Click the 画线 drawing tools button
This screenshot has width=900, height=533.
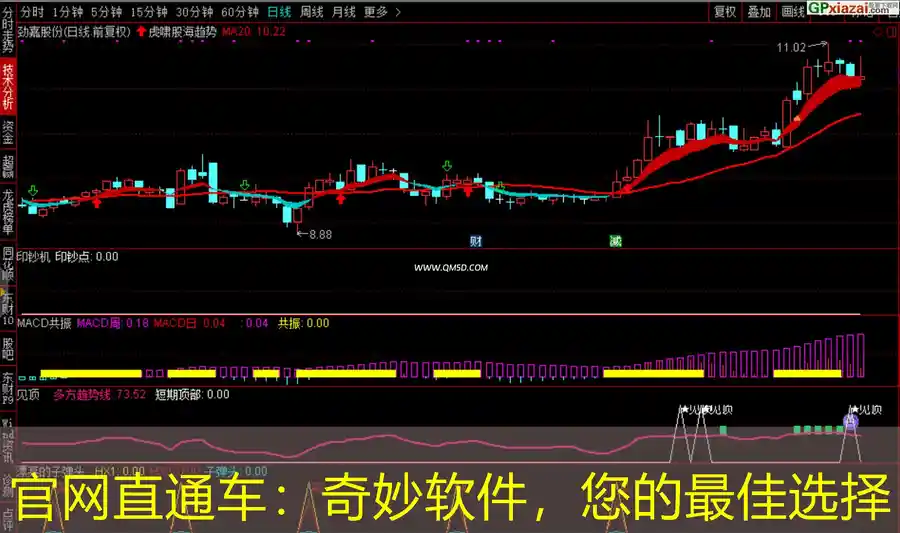pyautogui.click(x=793, y=11)
